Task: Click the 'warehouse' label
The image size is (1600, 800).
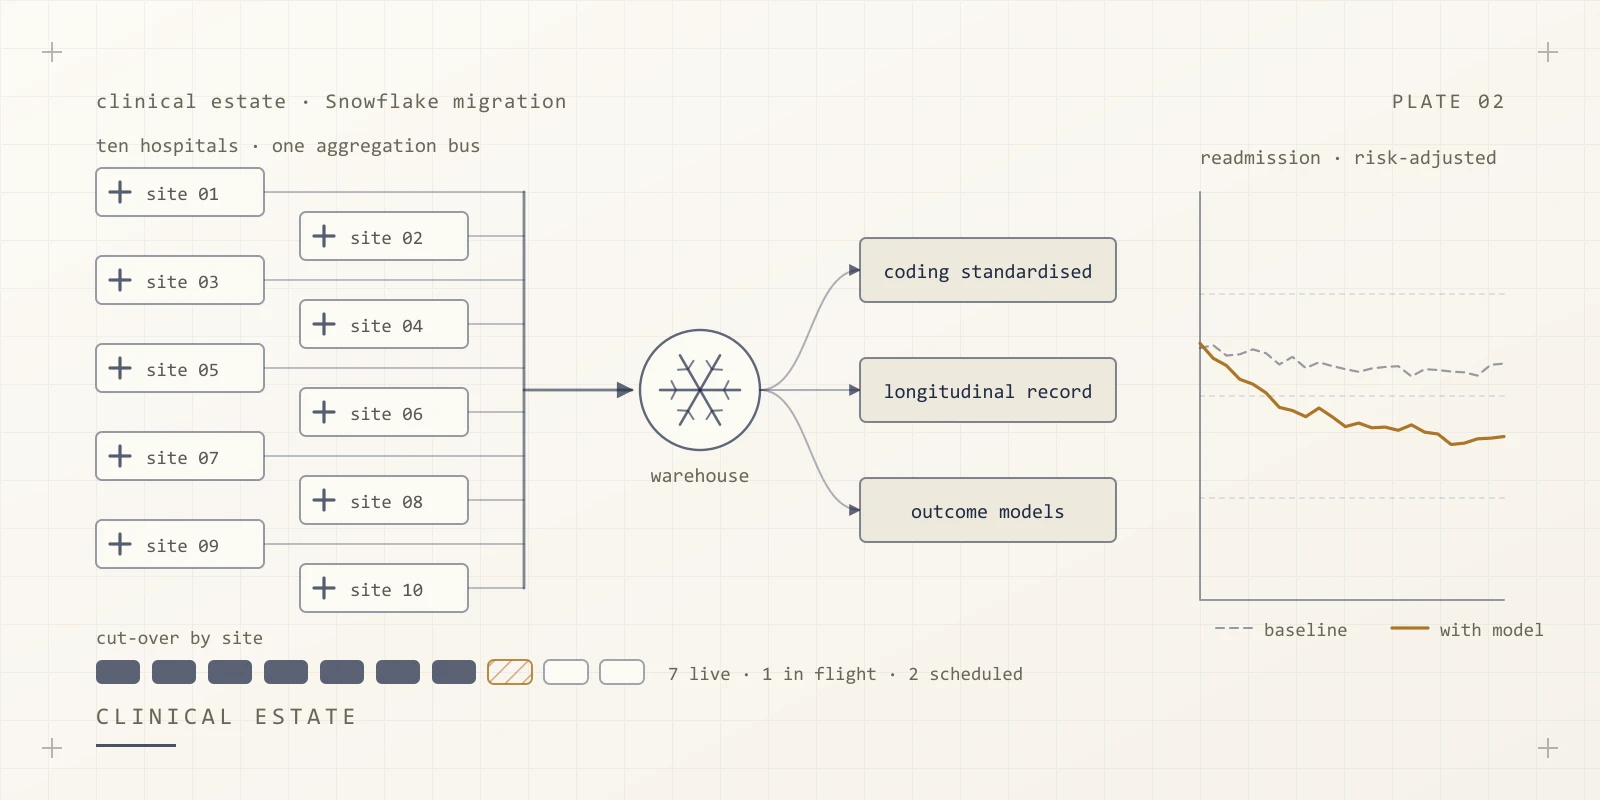Action: pos(700,476)
